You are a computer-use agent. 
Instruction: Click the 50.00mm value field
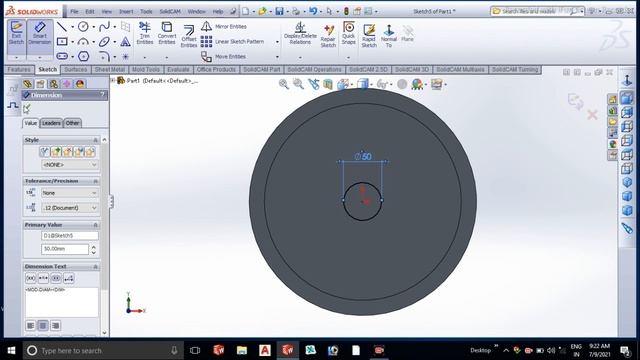point(65,249)
